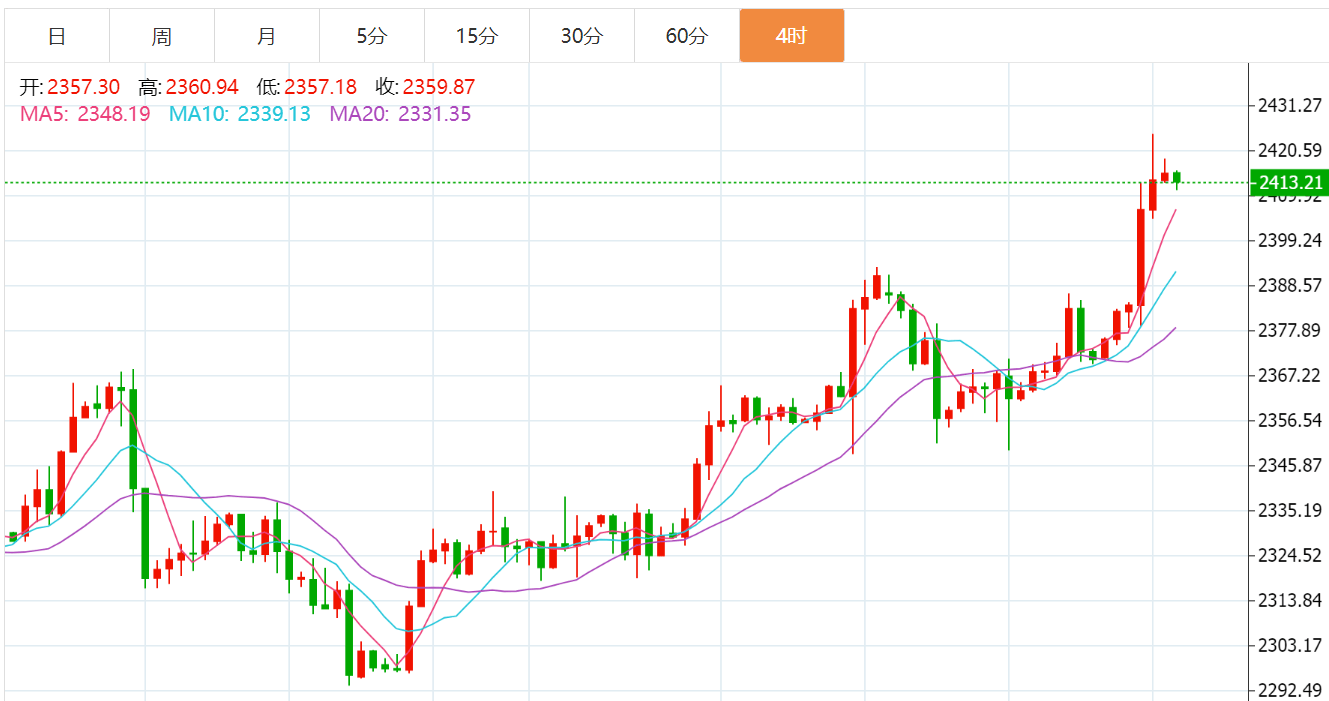Screen dimensions: 1329x701
Task: Click the open price value 2357.30
Action: [x=84, y=88]
